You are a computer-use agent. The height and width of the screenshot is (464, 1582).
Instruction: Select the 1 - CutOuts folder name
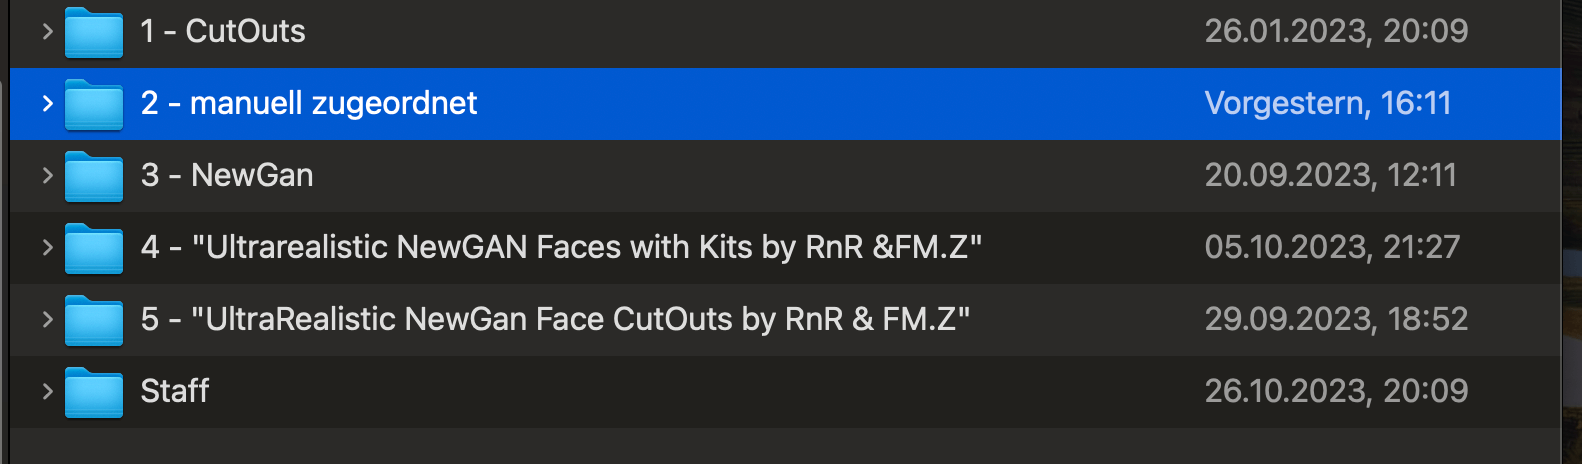[223, 31]
